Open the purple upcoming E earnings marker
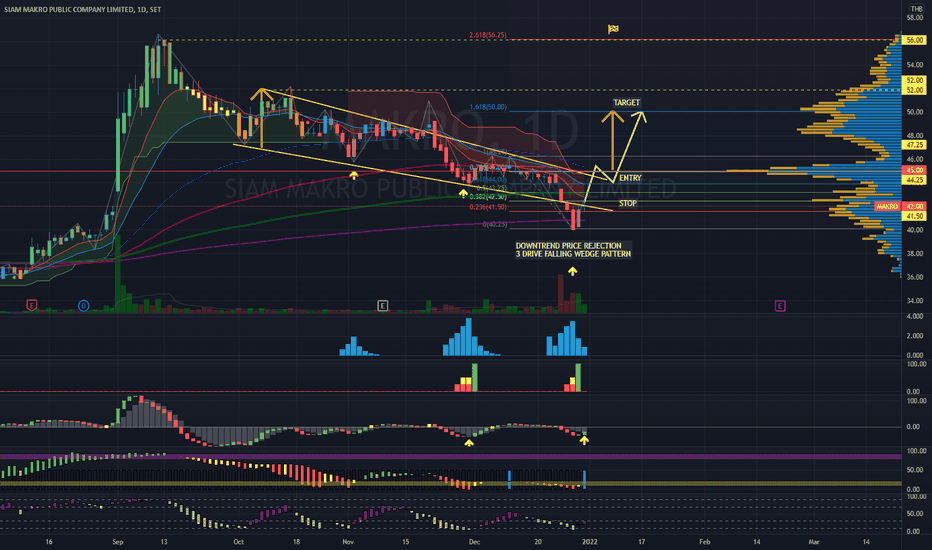The height and width of the screenshot is (550, 932). 780,306
